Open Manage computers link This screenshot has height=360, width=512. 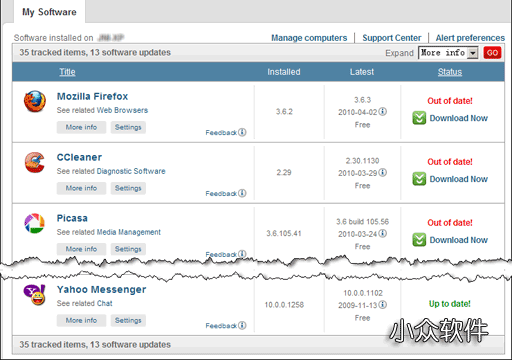pyautogui.click(x=309, y=38)
